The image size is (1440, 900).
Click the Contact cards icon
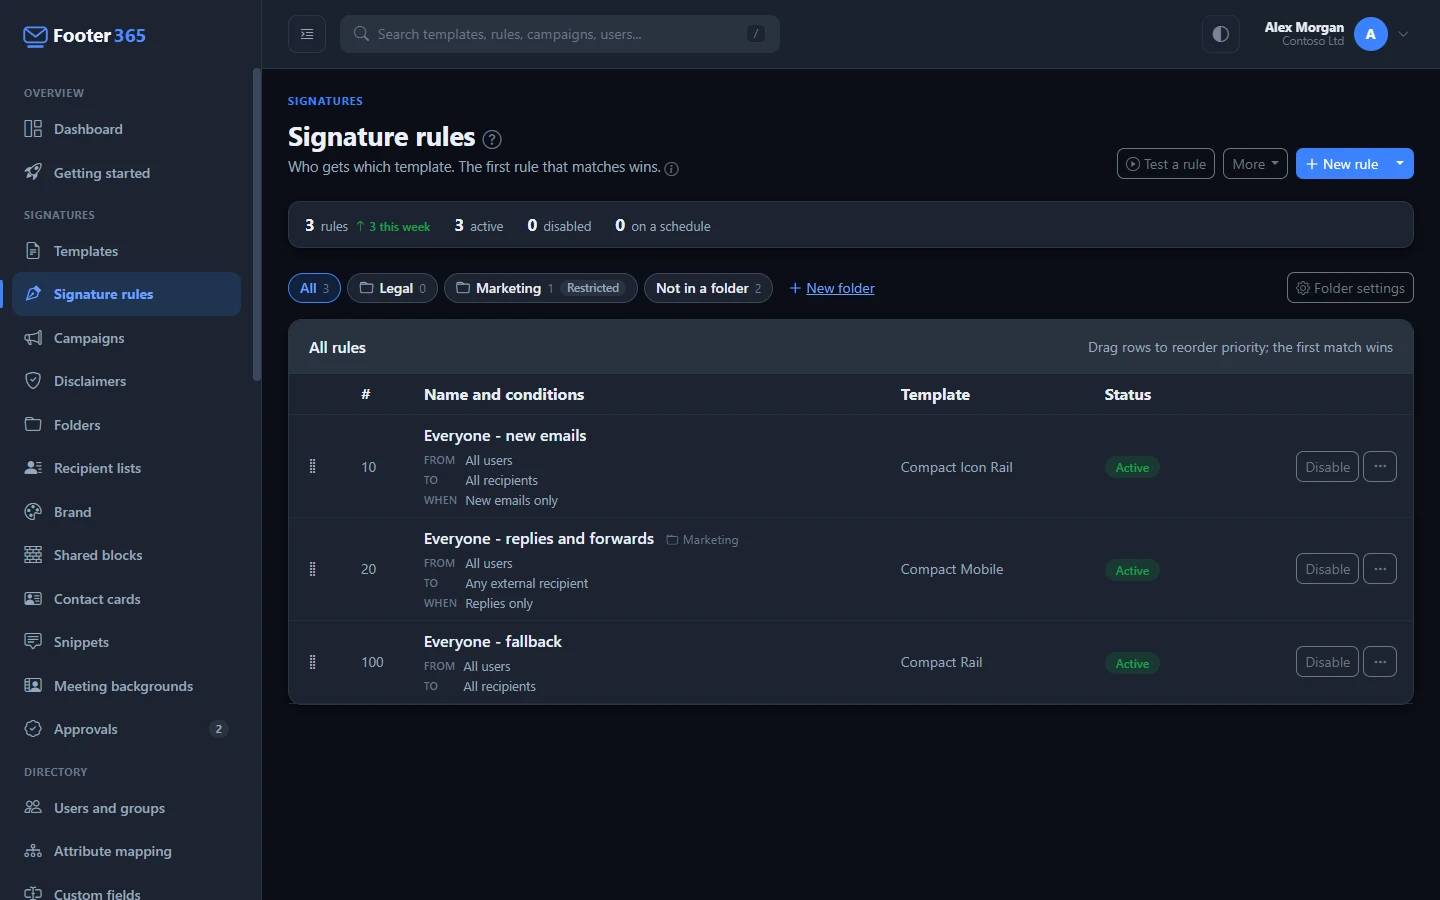(33, 598)
